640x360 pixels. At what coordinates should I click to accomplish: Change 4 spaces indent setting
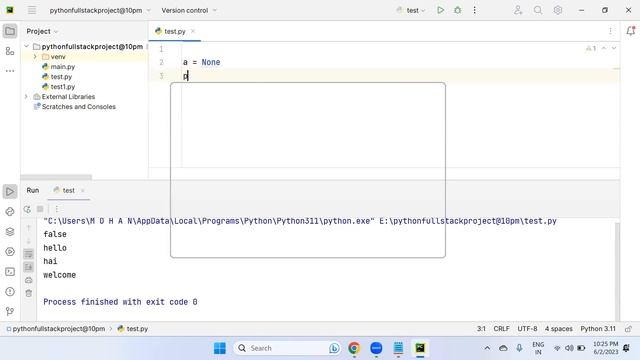click(559, 329)
